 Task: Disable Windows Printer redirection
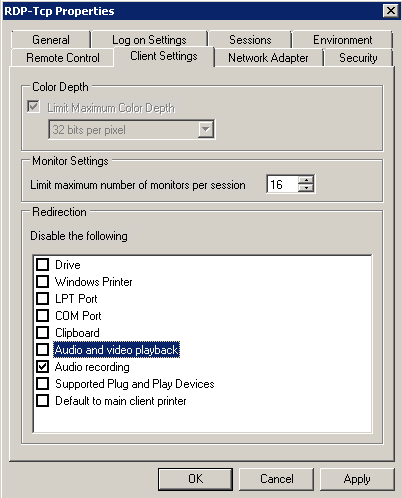(42, 282)
